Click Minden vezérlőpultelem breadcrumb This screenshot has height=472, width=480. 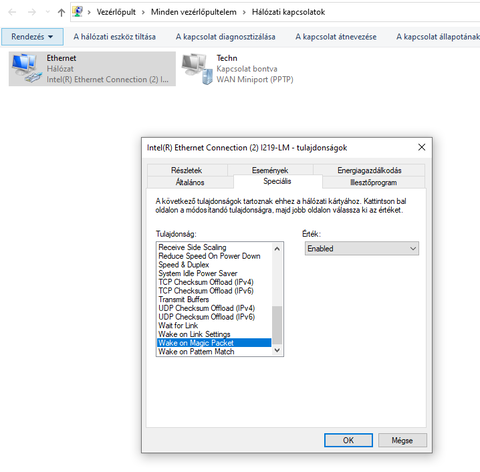(194, 12)
